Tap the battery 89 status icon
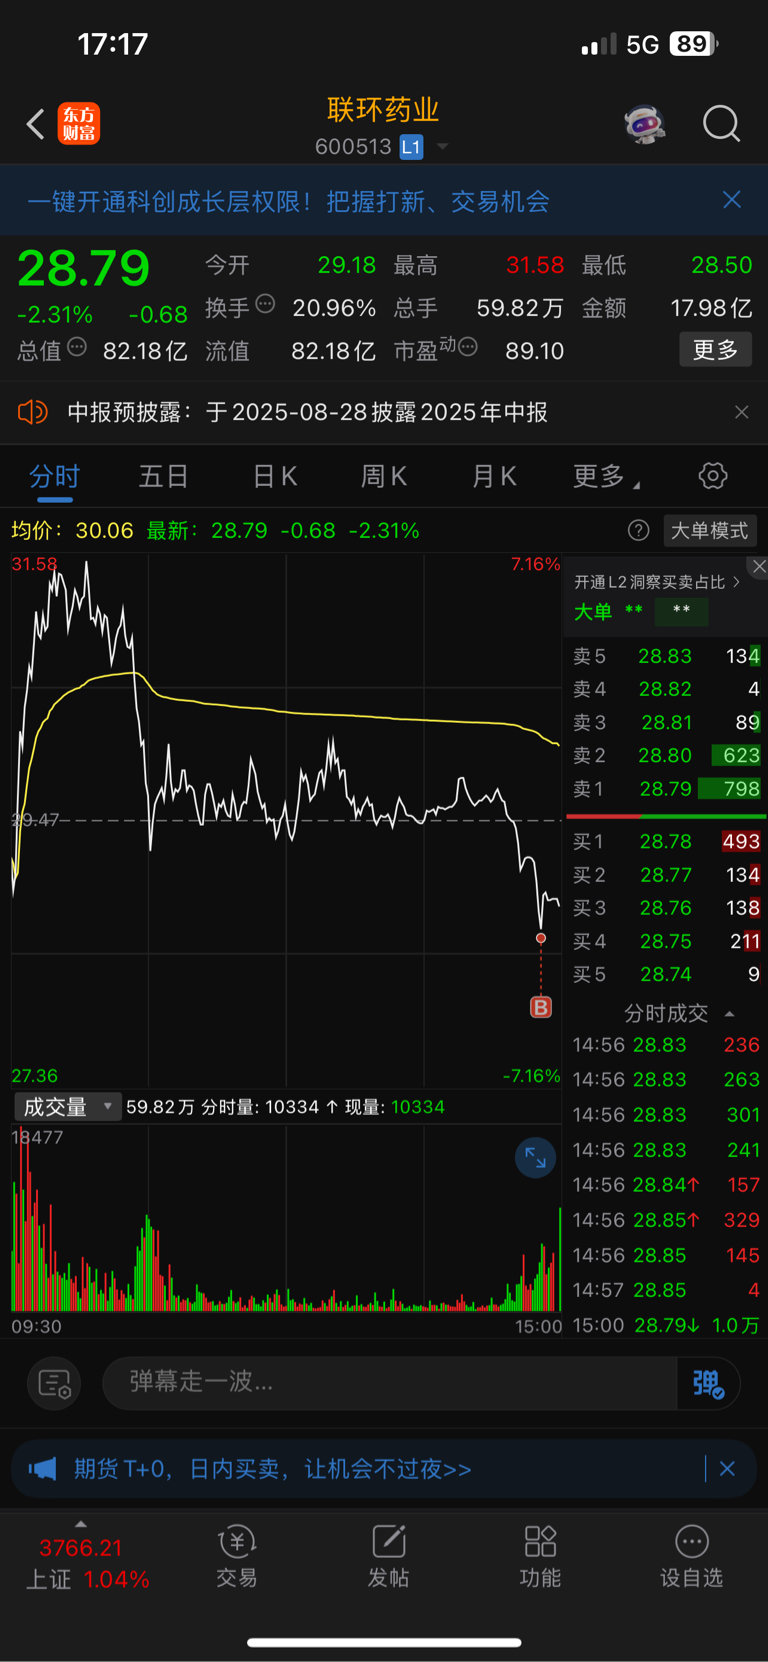The image size is (768, 1662). point(694,44)
